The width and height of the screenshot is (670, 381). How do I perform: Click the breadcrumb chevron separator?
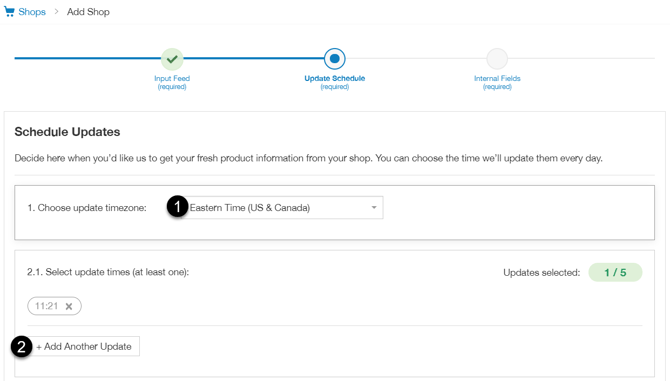tap(56, 12)
